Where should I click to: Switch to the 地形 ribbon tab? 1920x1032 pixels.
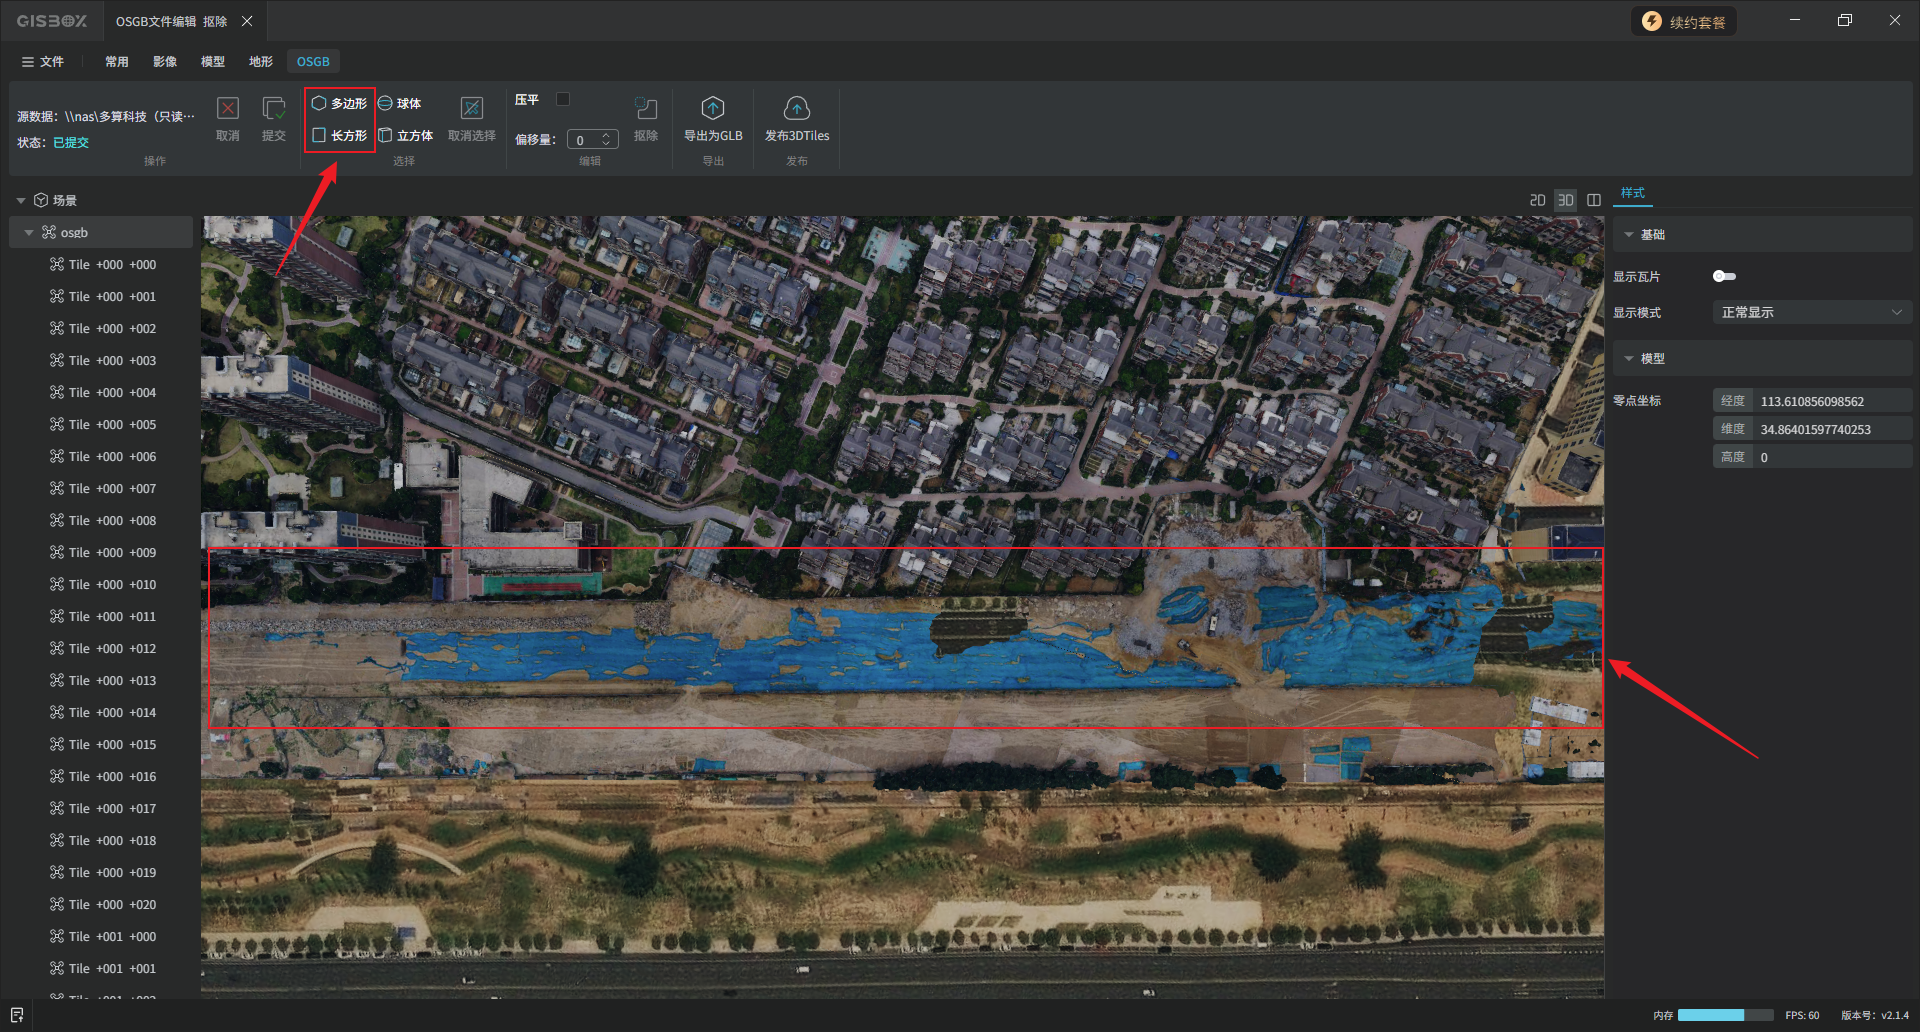260,62
